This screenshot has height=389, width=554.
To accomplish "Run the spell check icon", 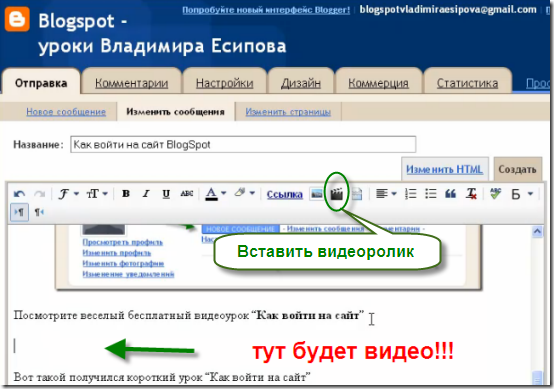I will (x=496, y=193).
